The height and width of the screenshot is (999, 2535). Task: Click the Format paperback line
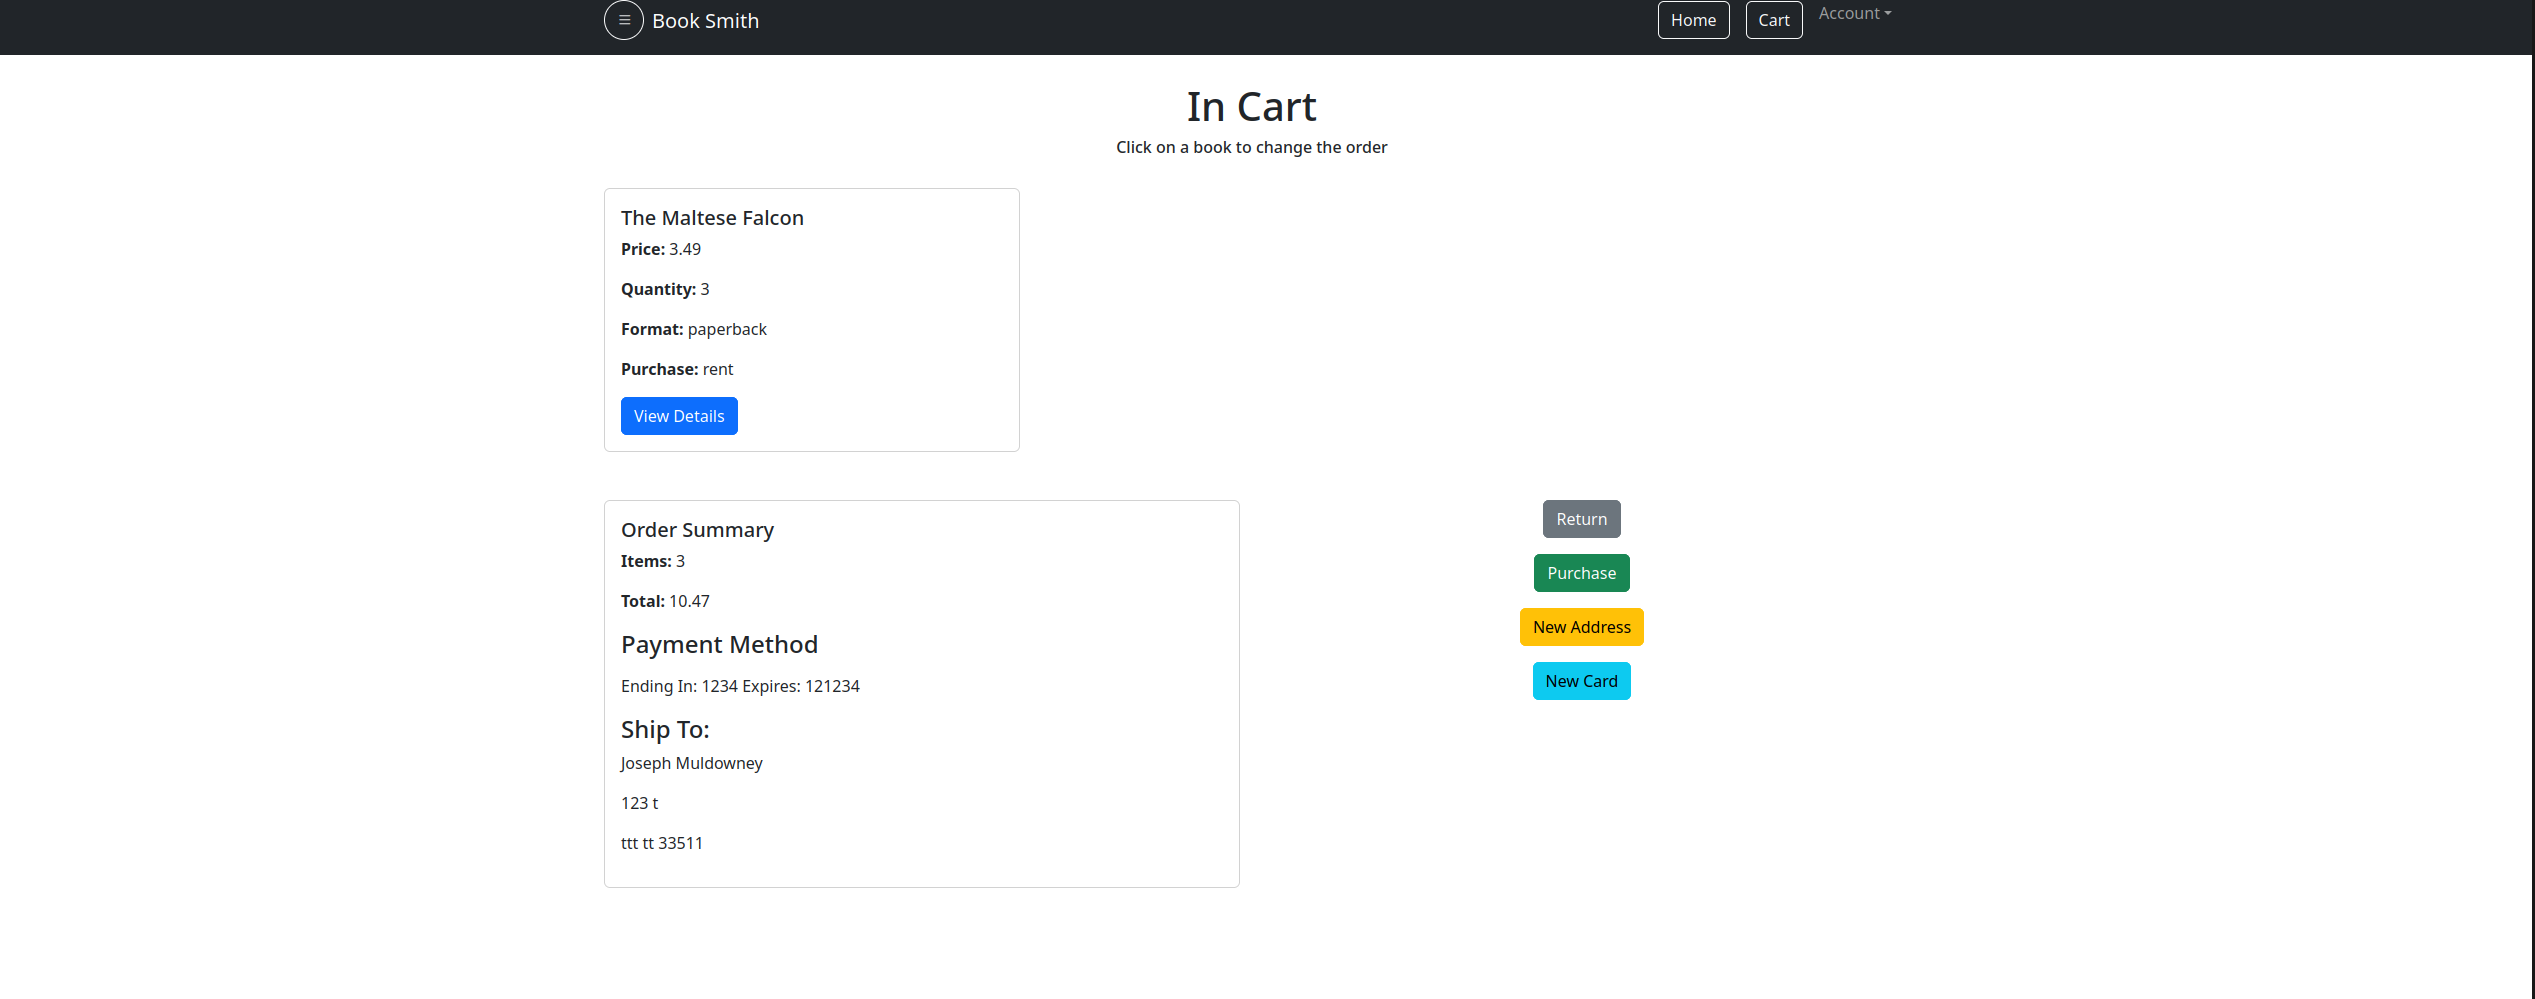click(693, 329)
